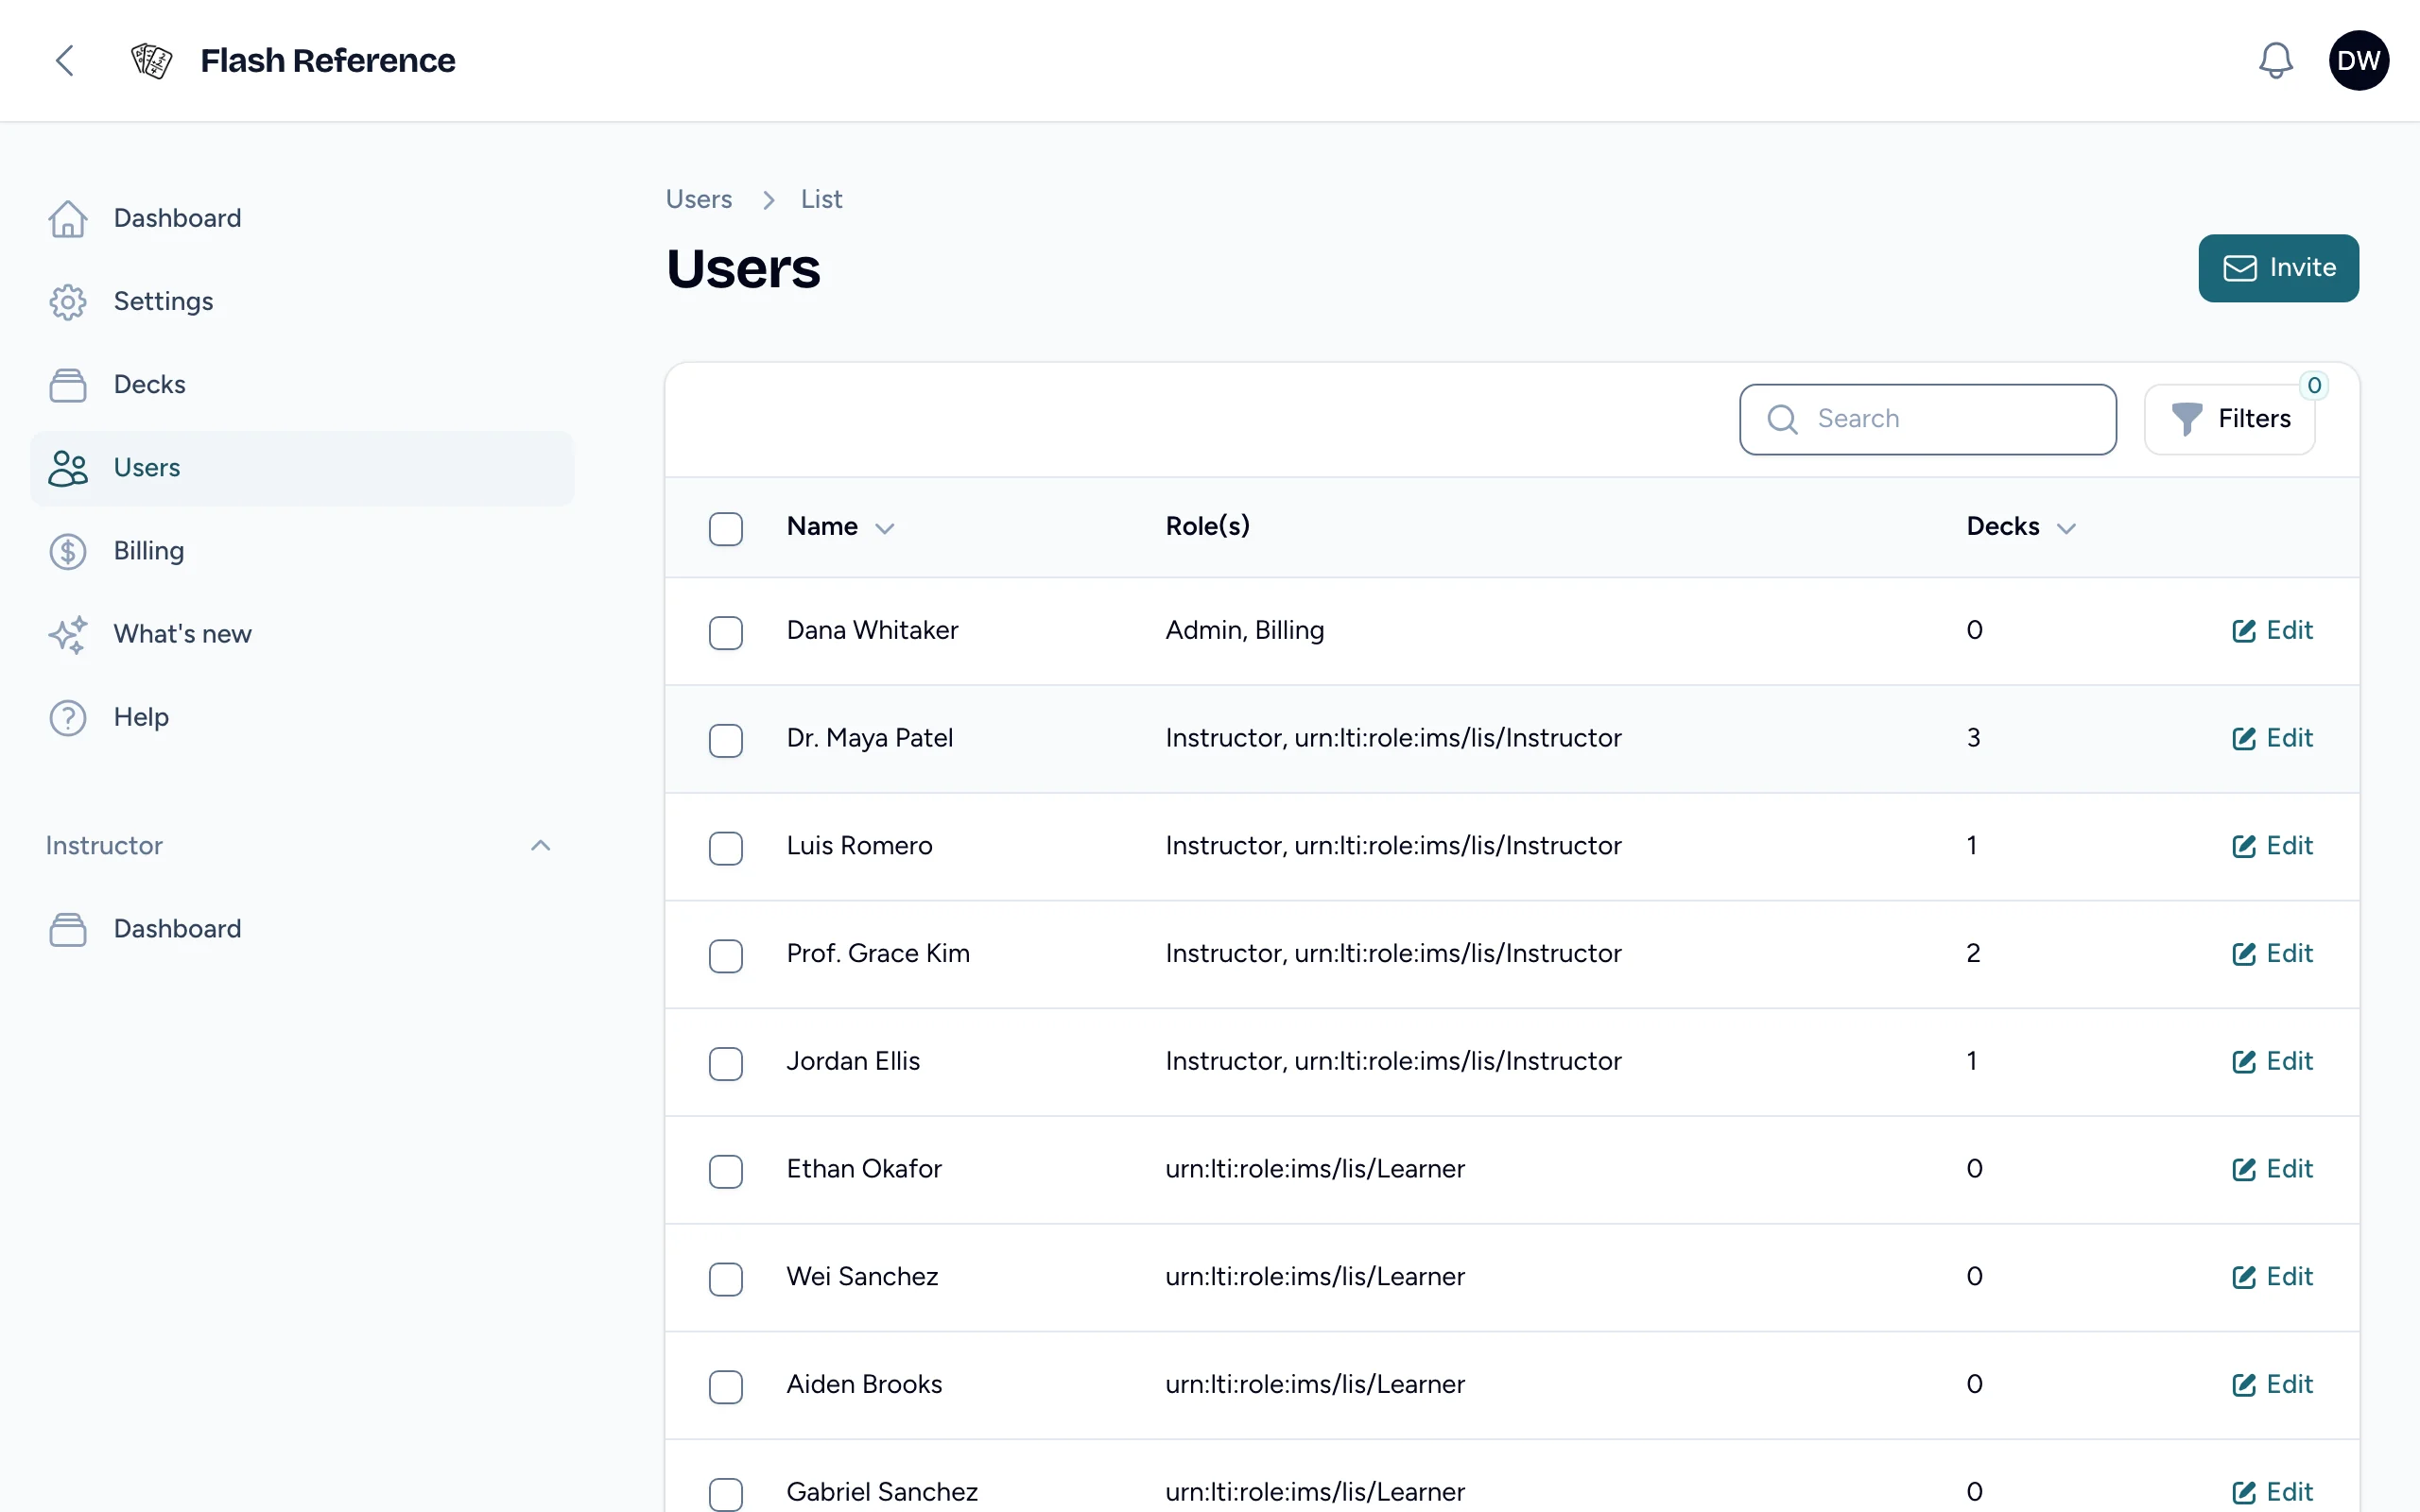Click the filter count badge showing 0
This screenshot has width=2420, height=1512.
2314,385
